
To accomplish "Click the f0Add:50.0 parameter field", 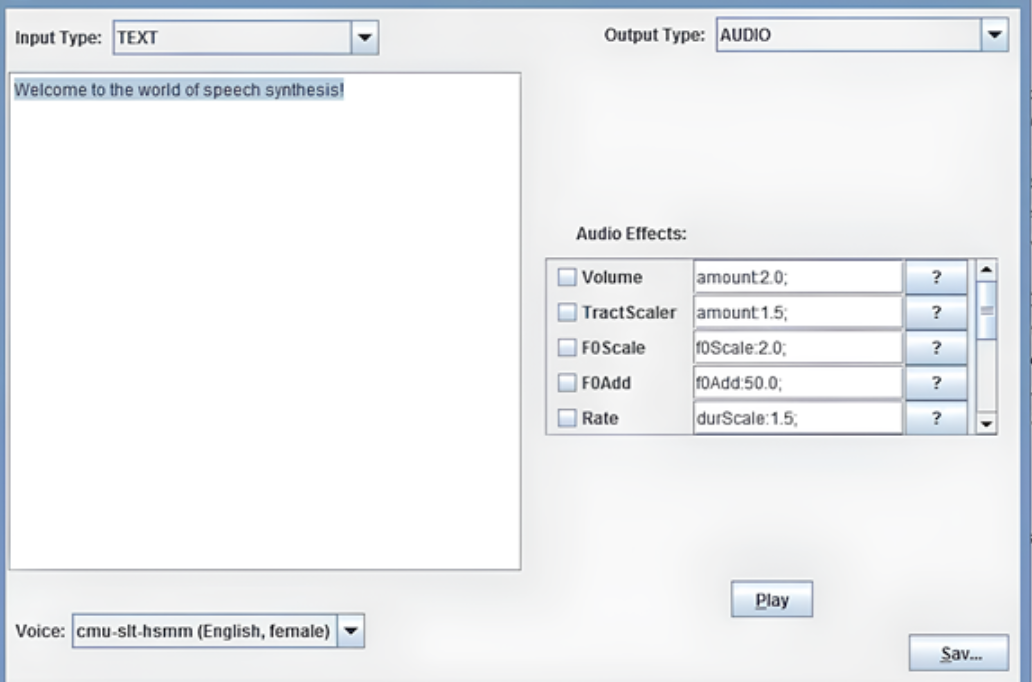I will (798, 382).
